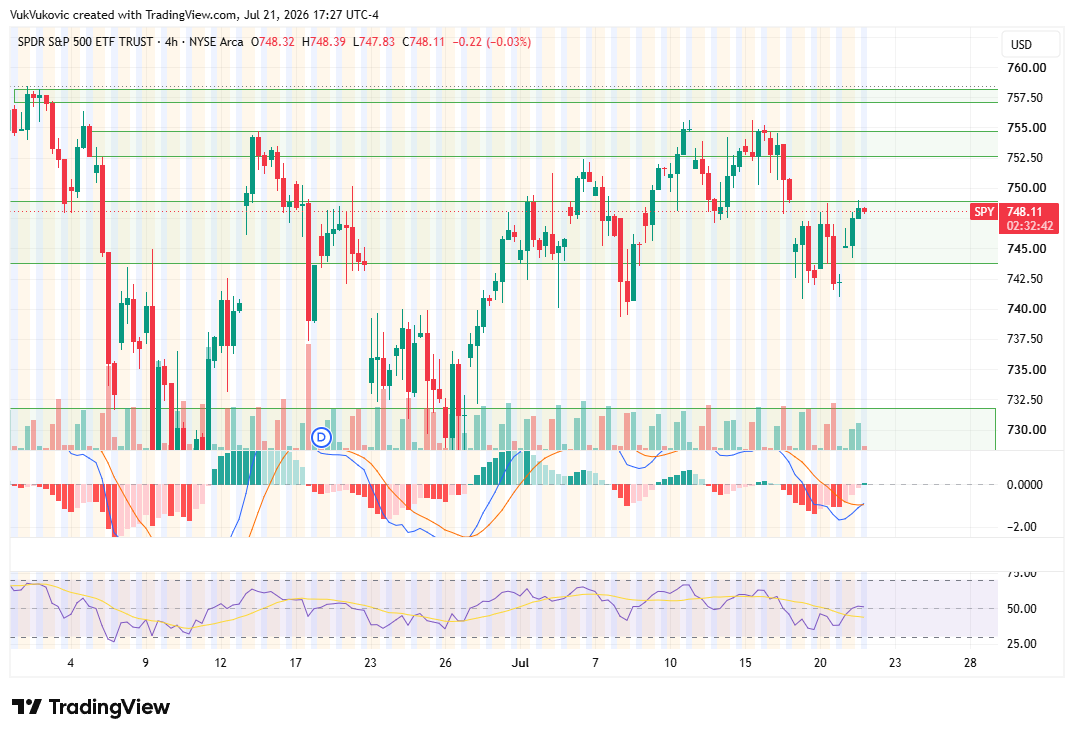This screenshot has height=737, width=1074.
Task: Select the 4h interval label
Action: pyautogui.click(x=171, y=42)
